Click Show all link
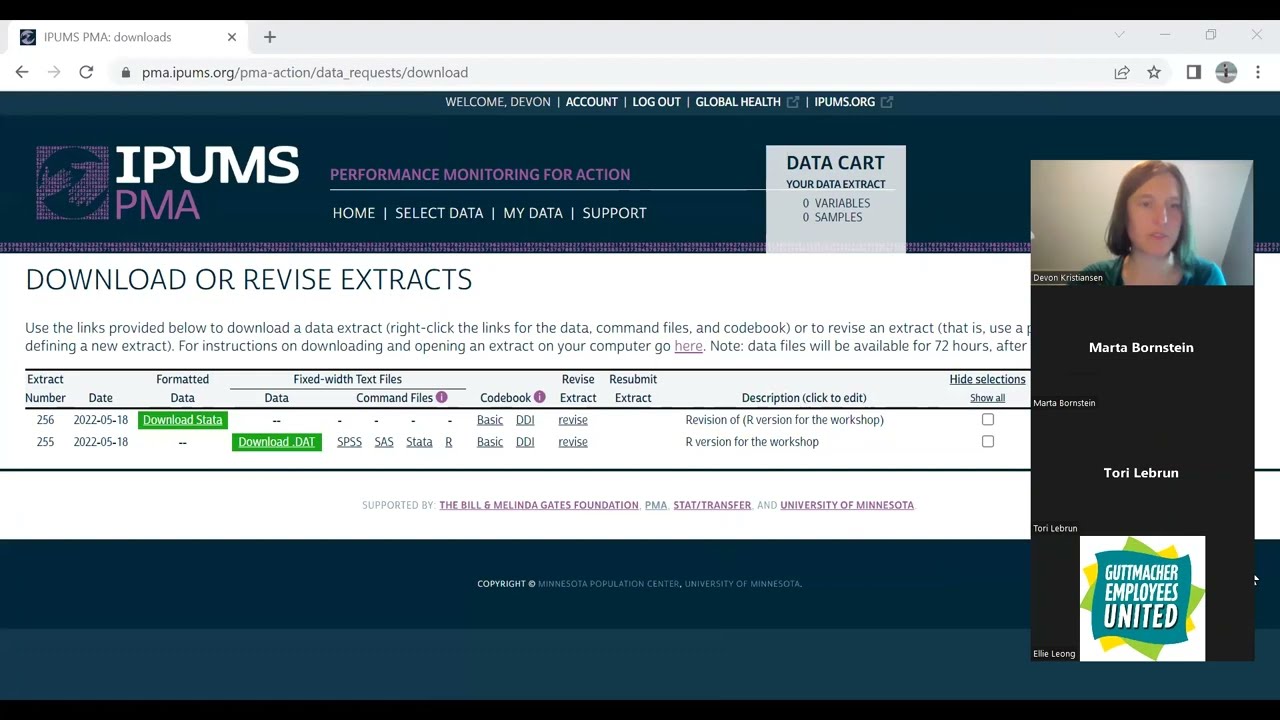Viewport: 1280px width, 720px height. (x=987, y=398)
